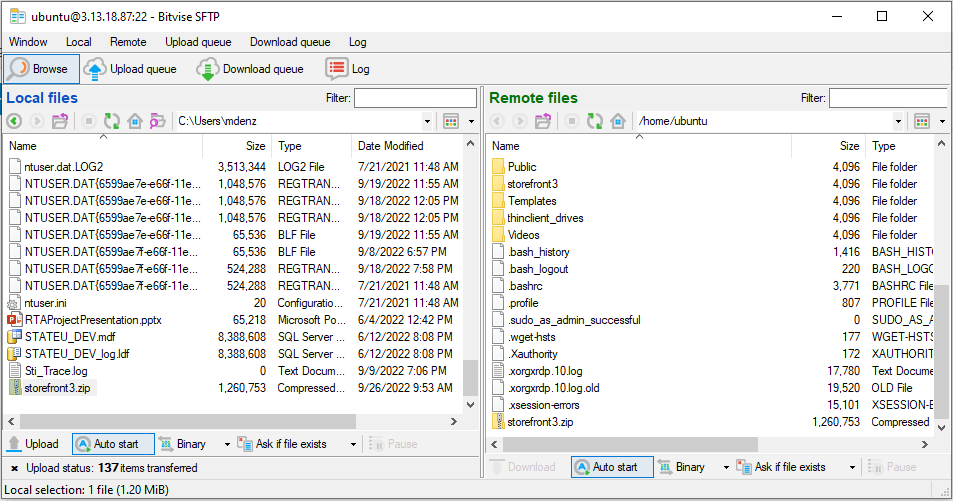The image size is (953, 501).
Task: Click the stop icon in Remote files toolbar
Action: 572,121
